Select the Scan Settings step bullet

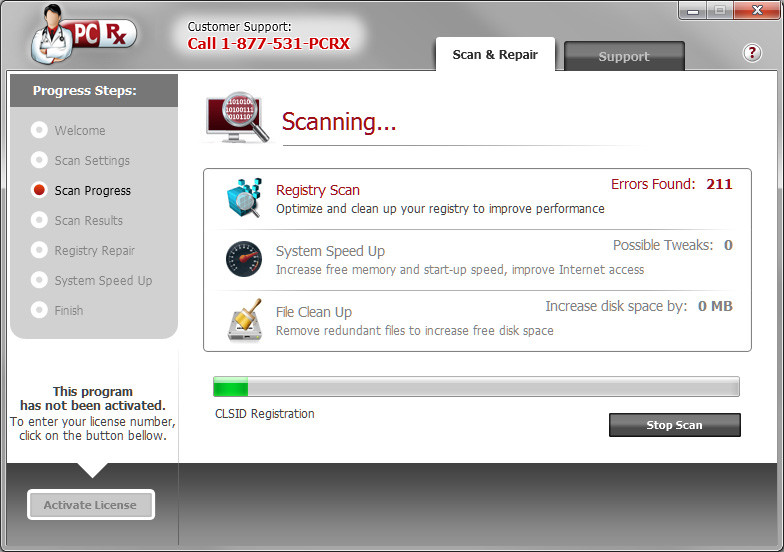coord(39,160)
